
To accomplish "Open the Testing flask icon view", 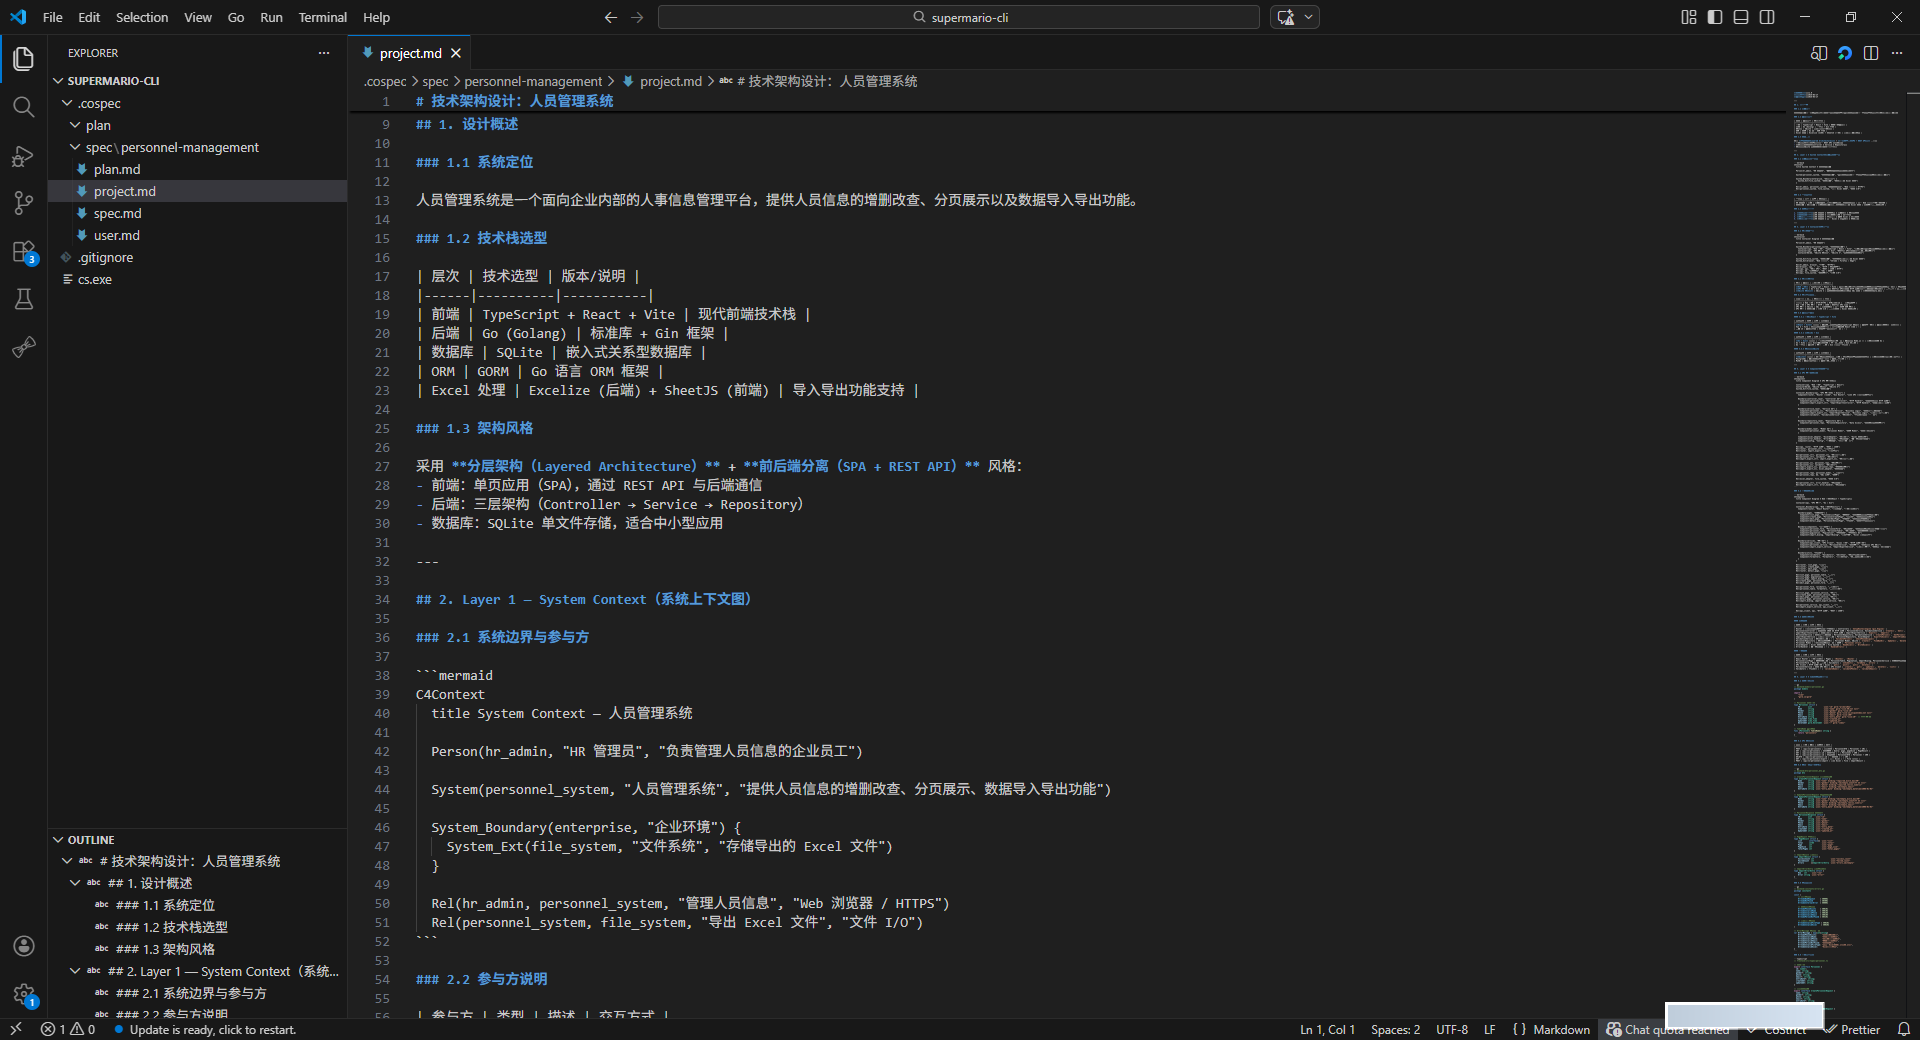I will pos(23,299).
